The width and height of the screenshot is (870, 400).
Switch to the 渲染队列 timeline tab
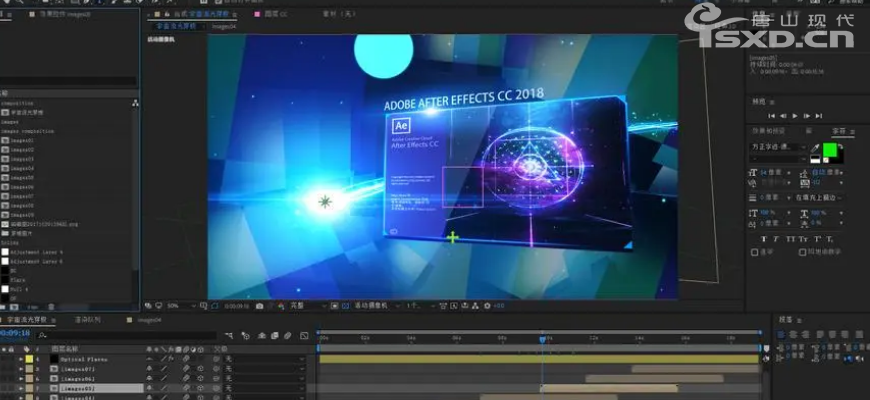click(x=88, y=320)
